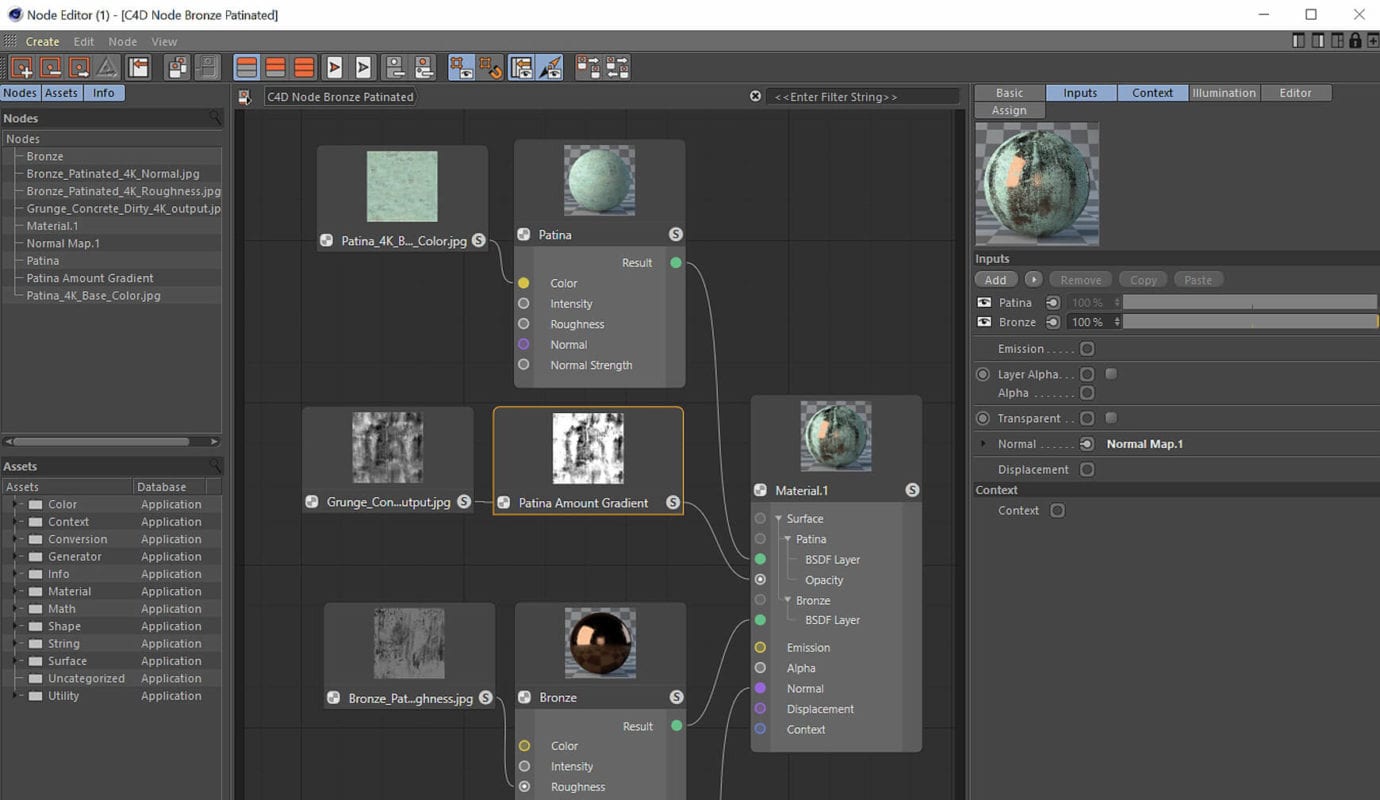Click the Copy button in the Inputs panel
Image resolution: width=1380 pixels, height=800 pixels.
coord(1142,279)
